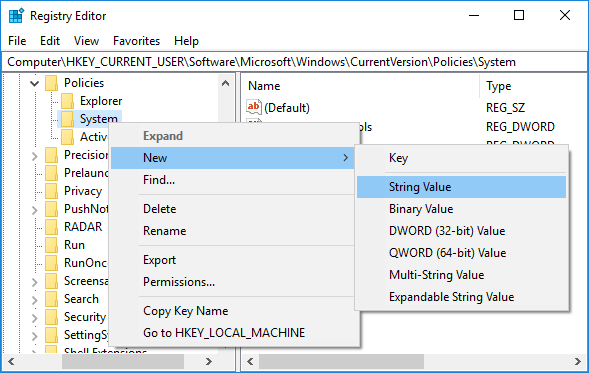The height and width of the screenshot is (373, 589).
Task: Expand the PushNotifications key chevron
Action: (35, 210)
